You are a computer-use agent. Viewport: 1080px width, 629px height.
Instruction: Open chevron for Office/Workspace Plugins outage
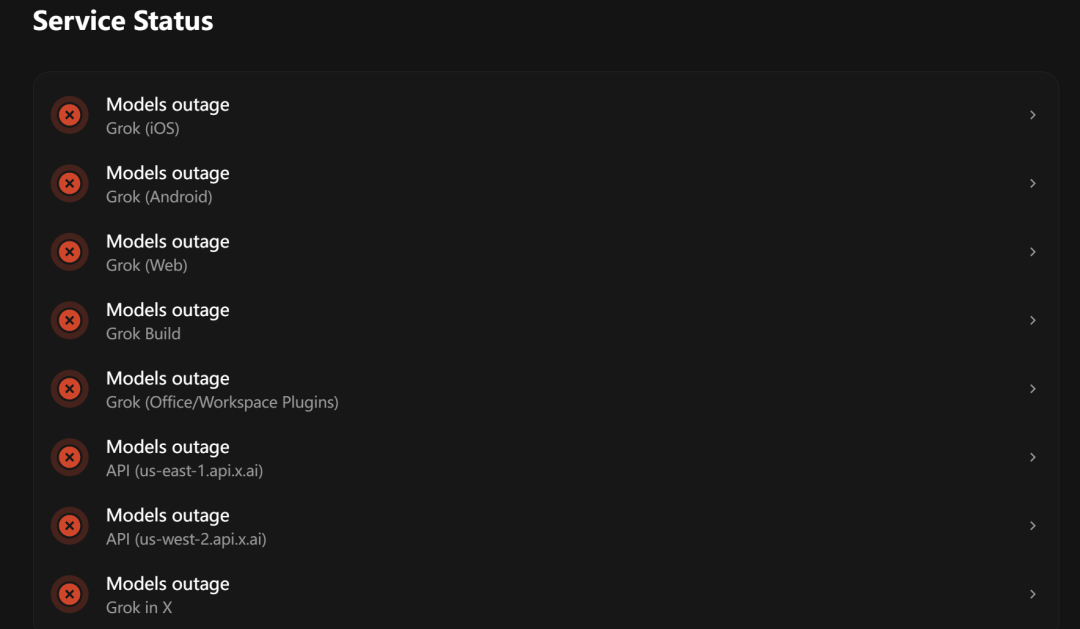pyautogui.click(x=1032, y=389)
